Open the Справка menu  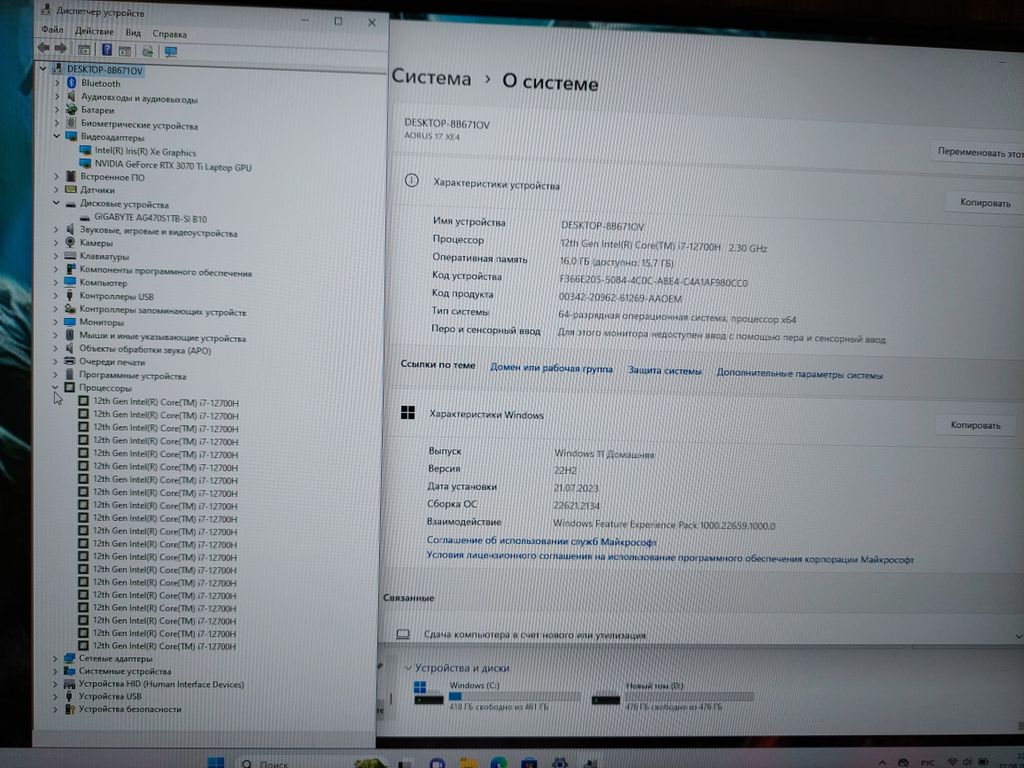[x=170, y=33]
